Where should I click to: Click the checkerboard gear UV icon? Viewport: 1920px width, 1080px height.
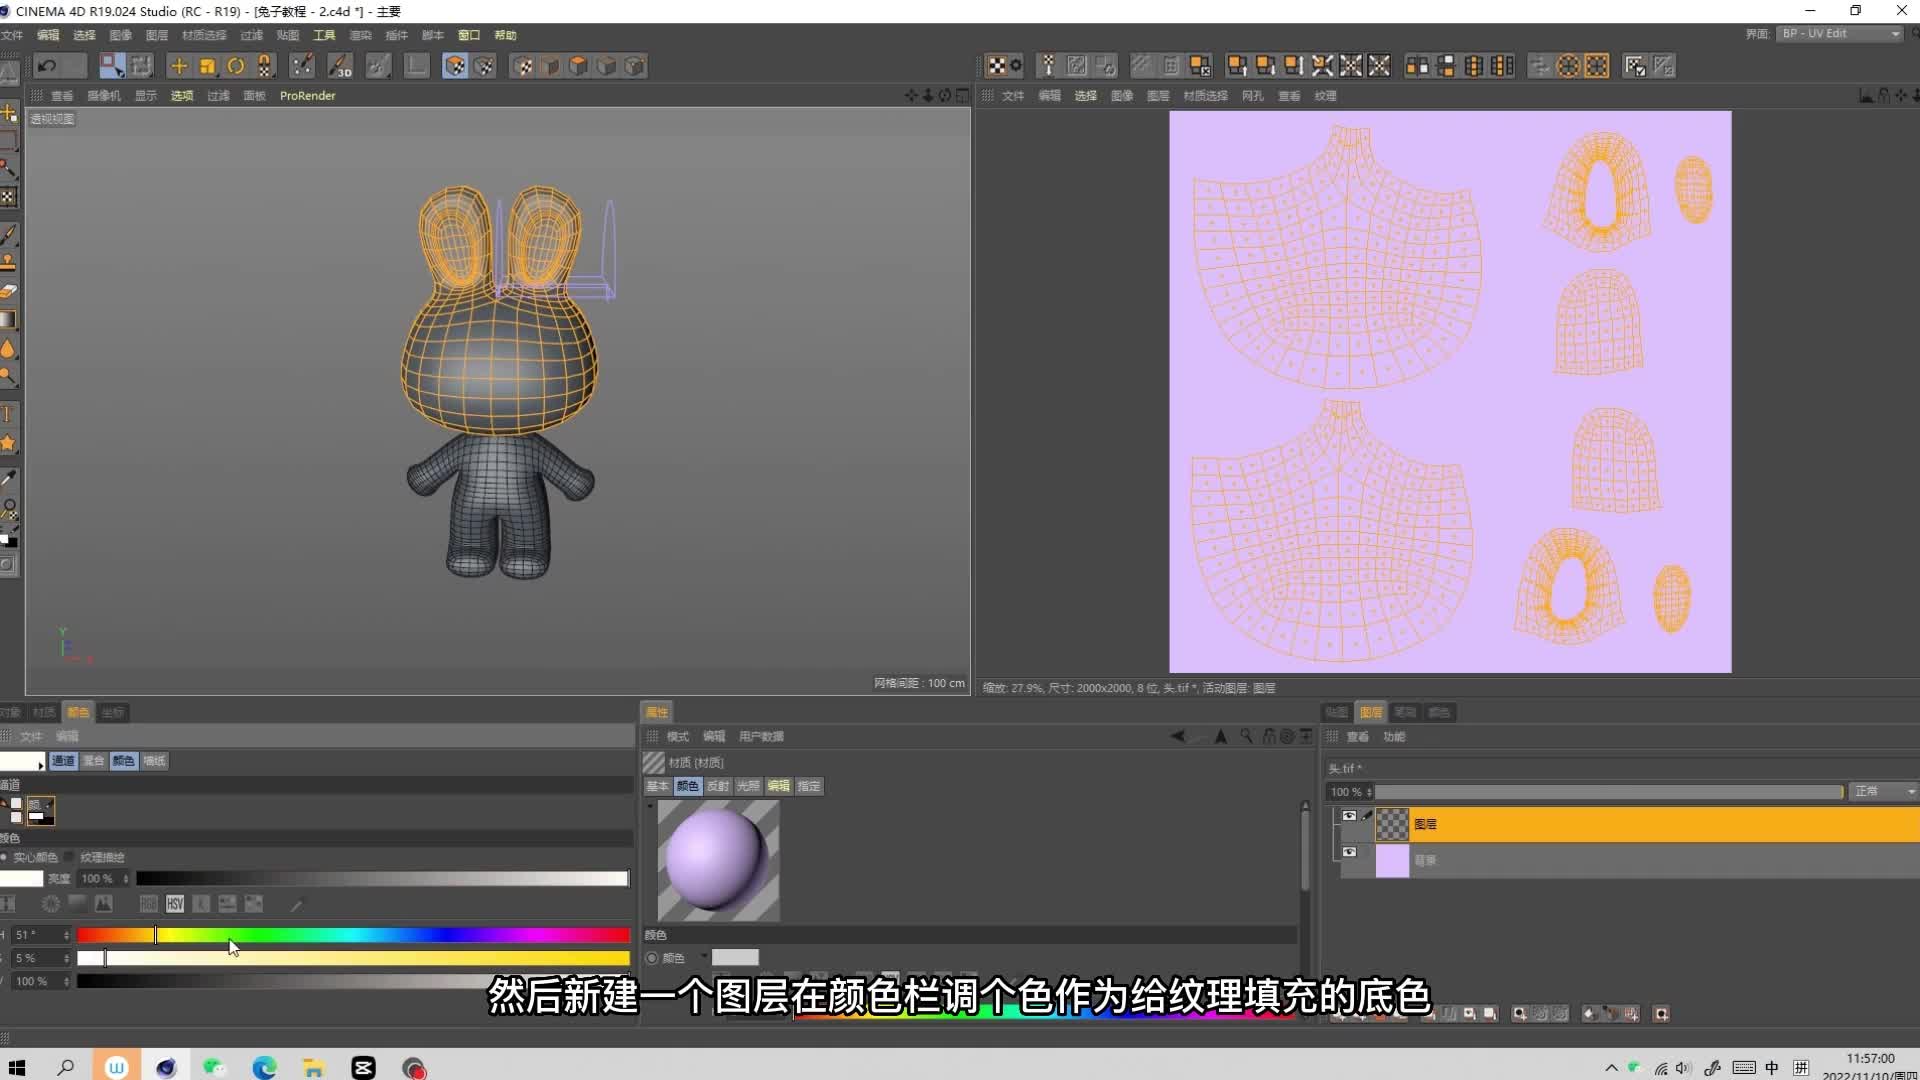1005,66
